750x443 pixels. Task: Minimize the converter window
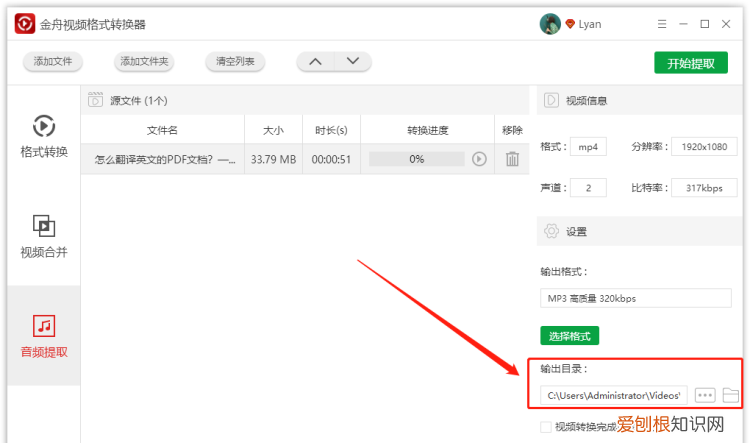coord(684,24)
